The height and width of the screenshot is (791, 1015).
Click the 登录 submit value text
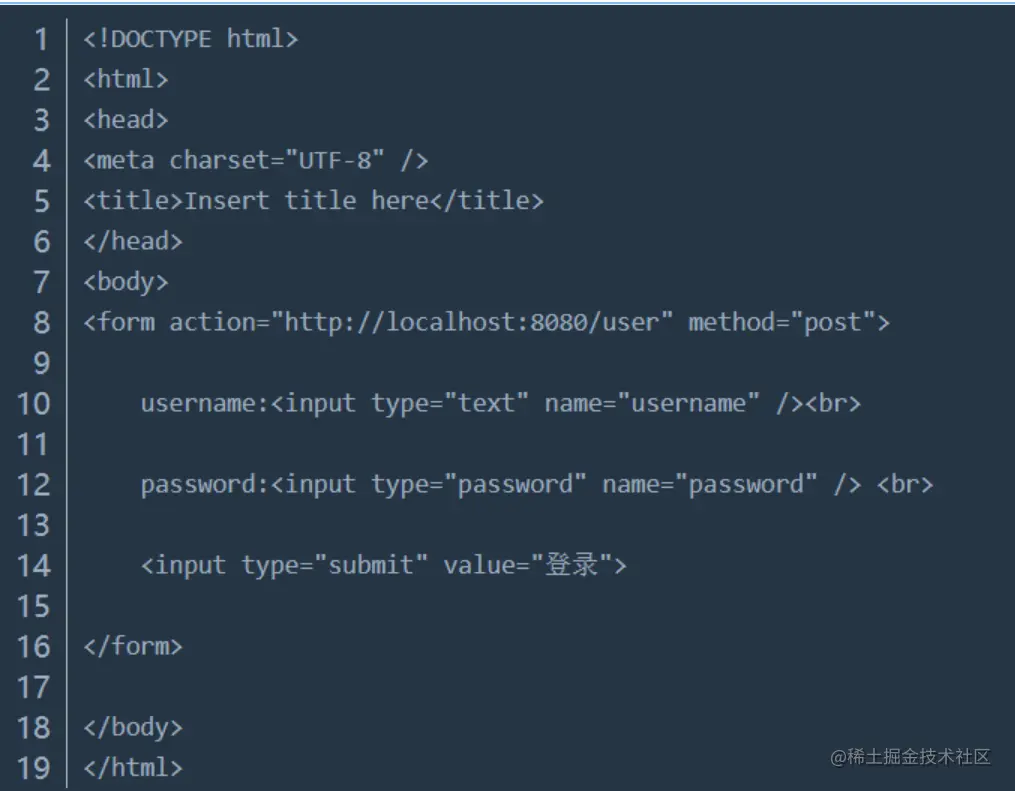coord(572,565)
